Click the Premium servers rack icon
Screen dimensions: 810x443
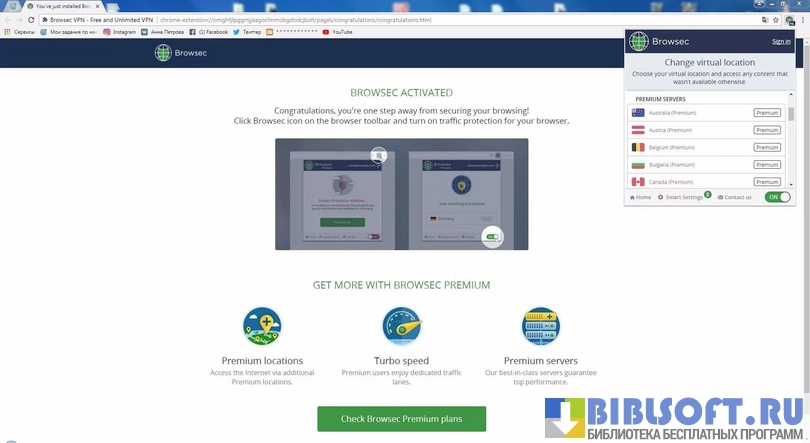[540, 326]
